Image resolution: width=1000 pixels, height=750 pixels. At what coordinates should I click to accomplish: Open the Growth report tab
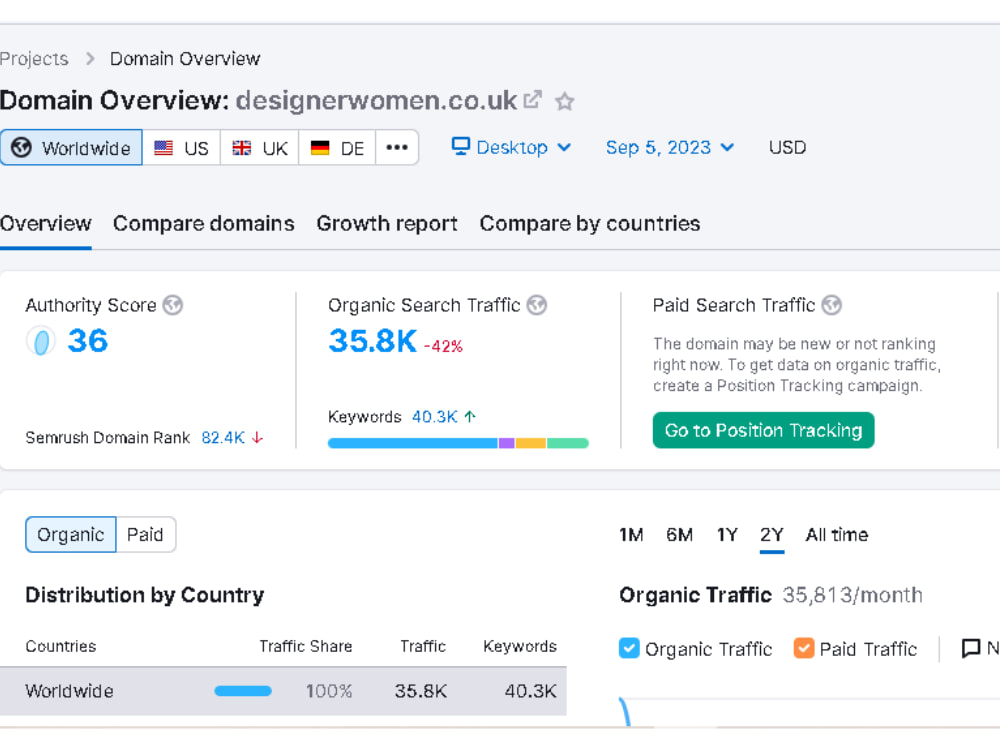[387, 223]
